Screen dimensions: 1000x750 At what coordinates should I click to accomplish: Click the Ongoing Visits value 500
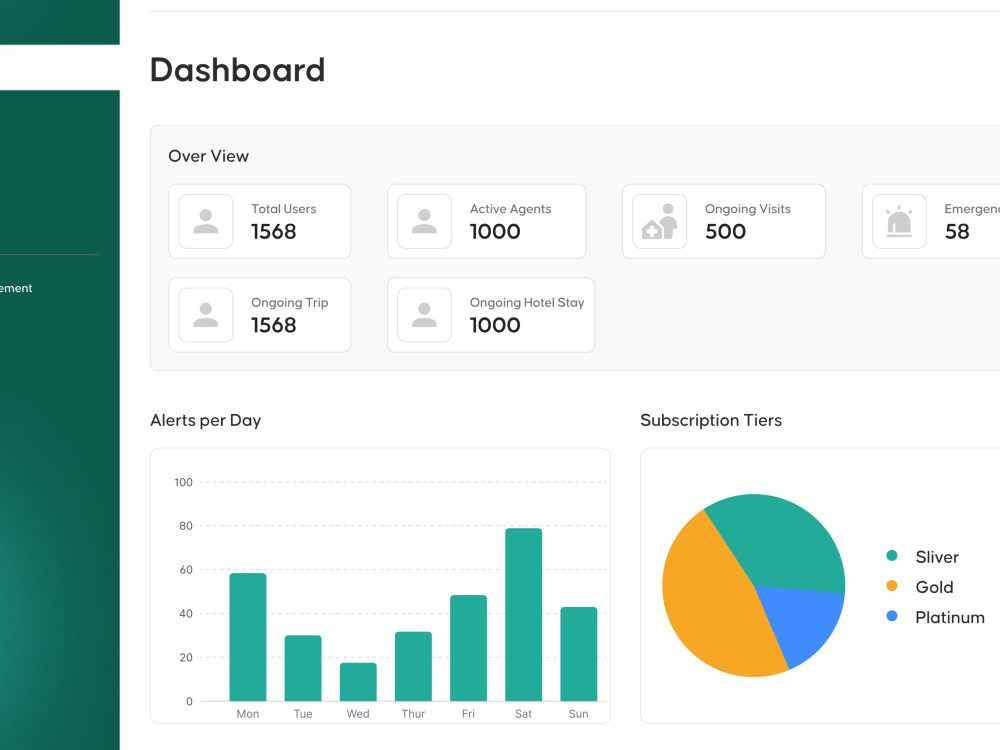point(725,232)
